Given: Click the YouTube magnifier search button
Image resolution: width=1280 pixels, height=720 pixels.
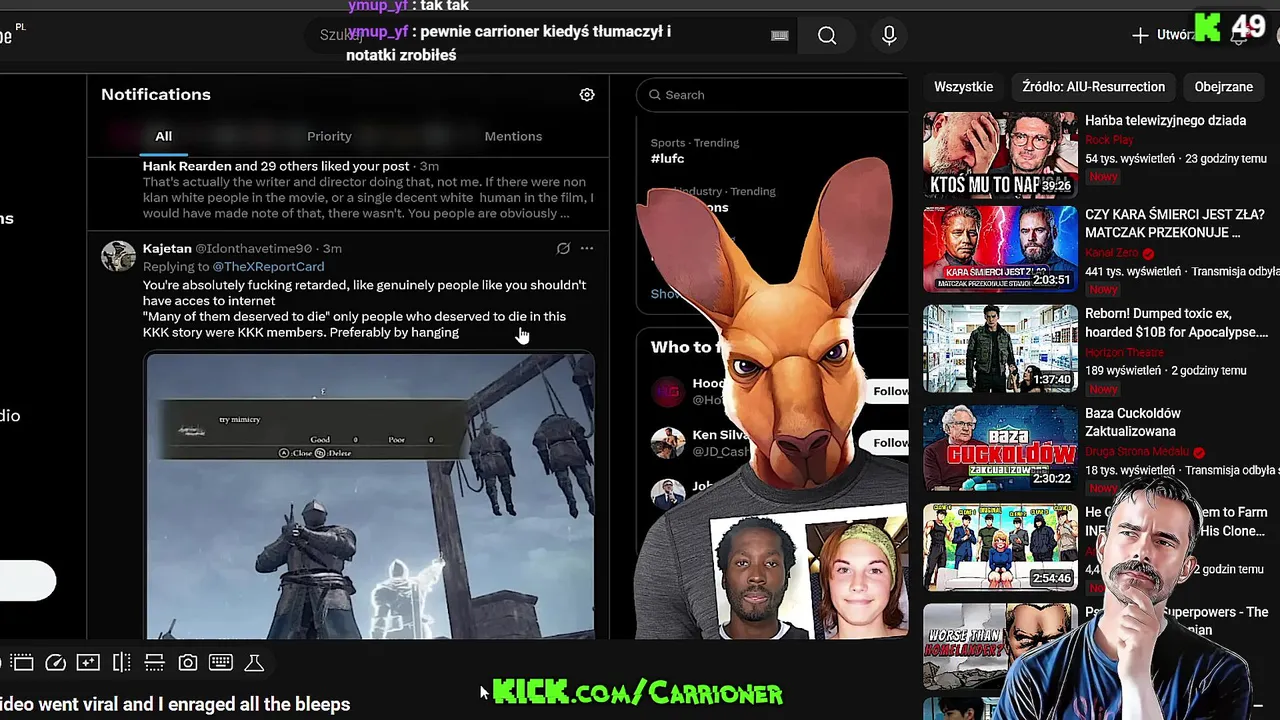Looking at the screenshot, I should (827, 36).
